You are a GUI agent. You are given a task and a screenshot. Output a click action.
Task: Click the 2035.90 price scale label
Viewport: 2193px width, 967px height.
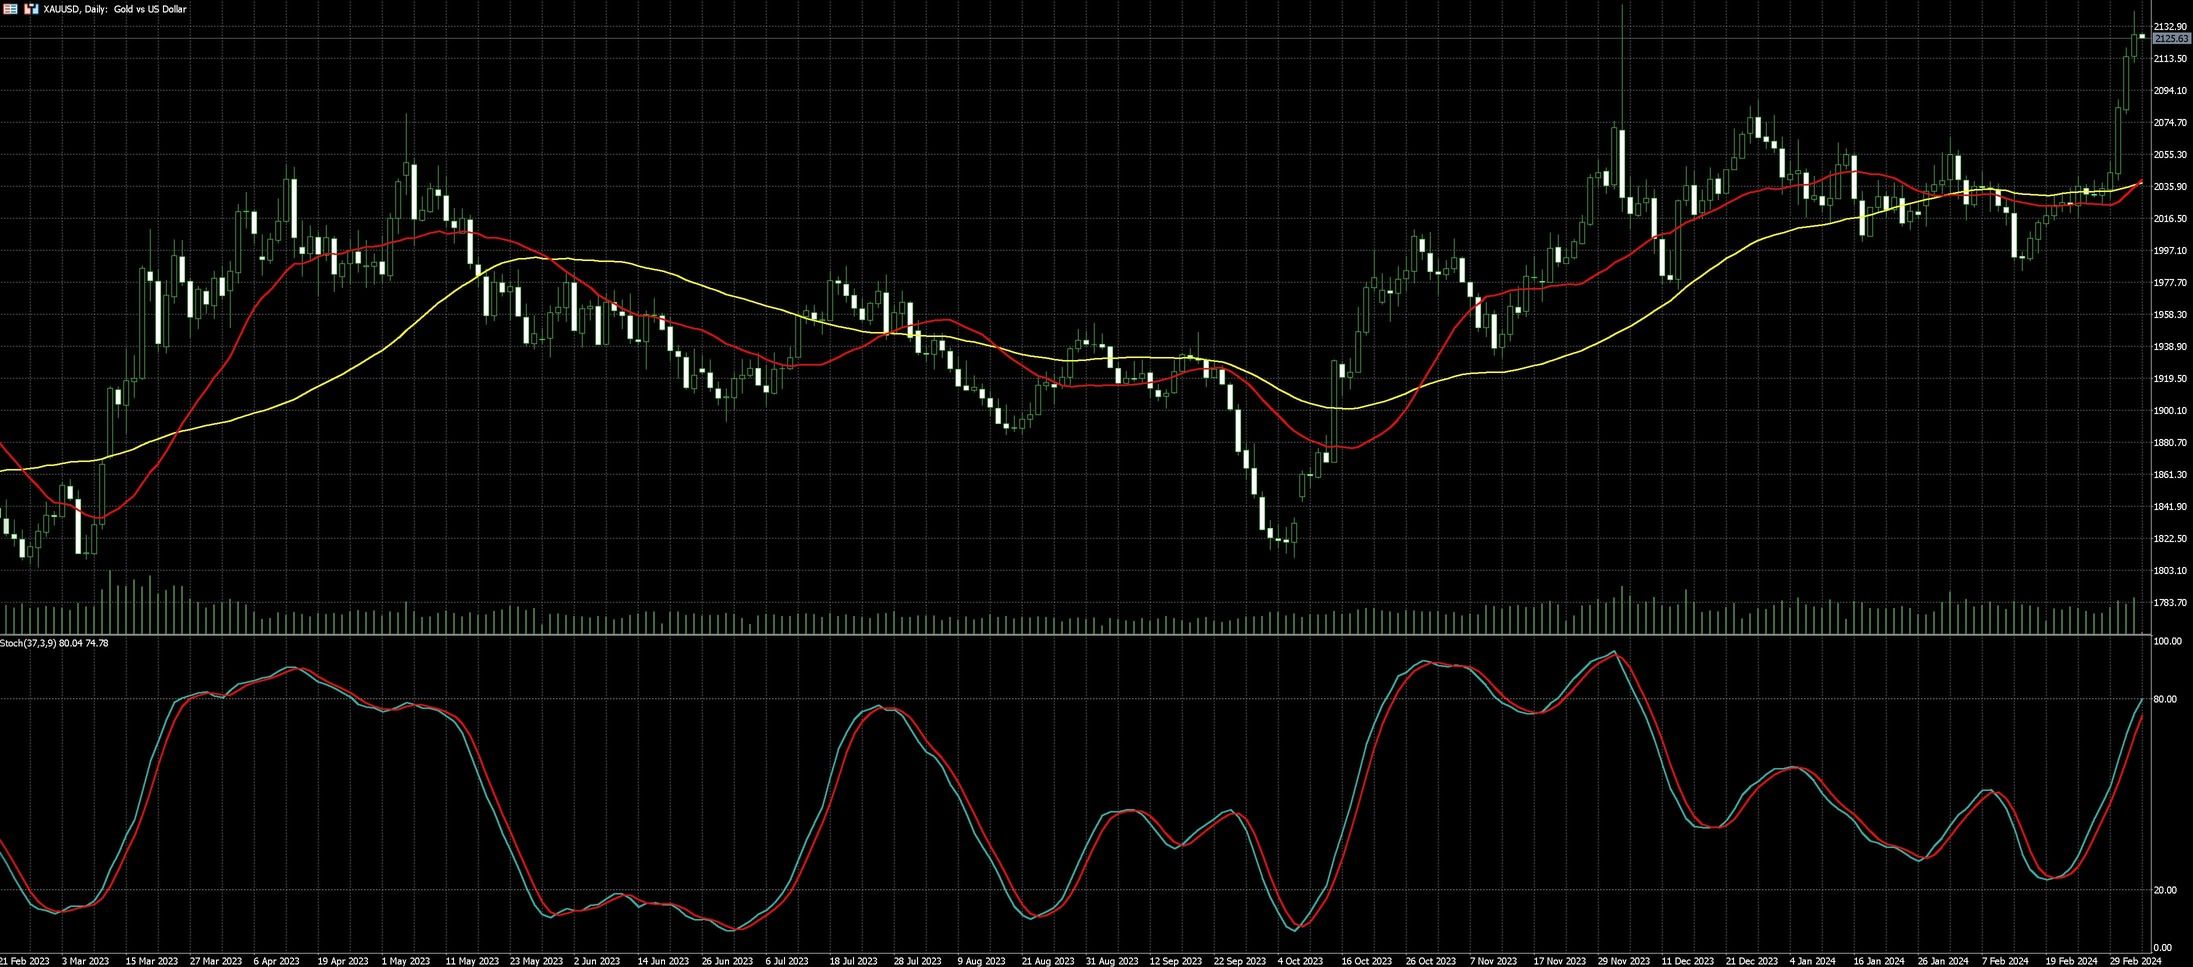pos(2170,187)
